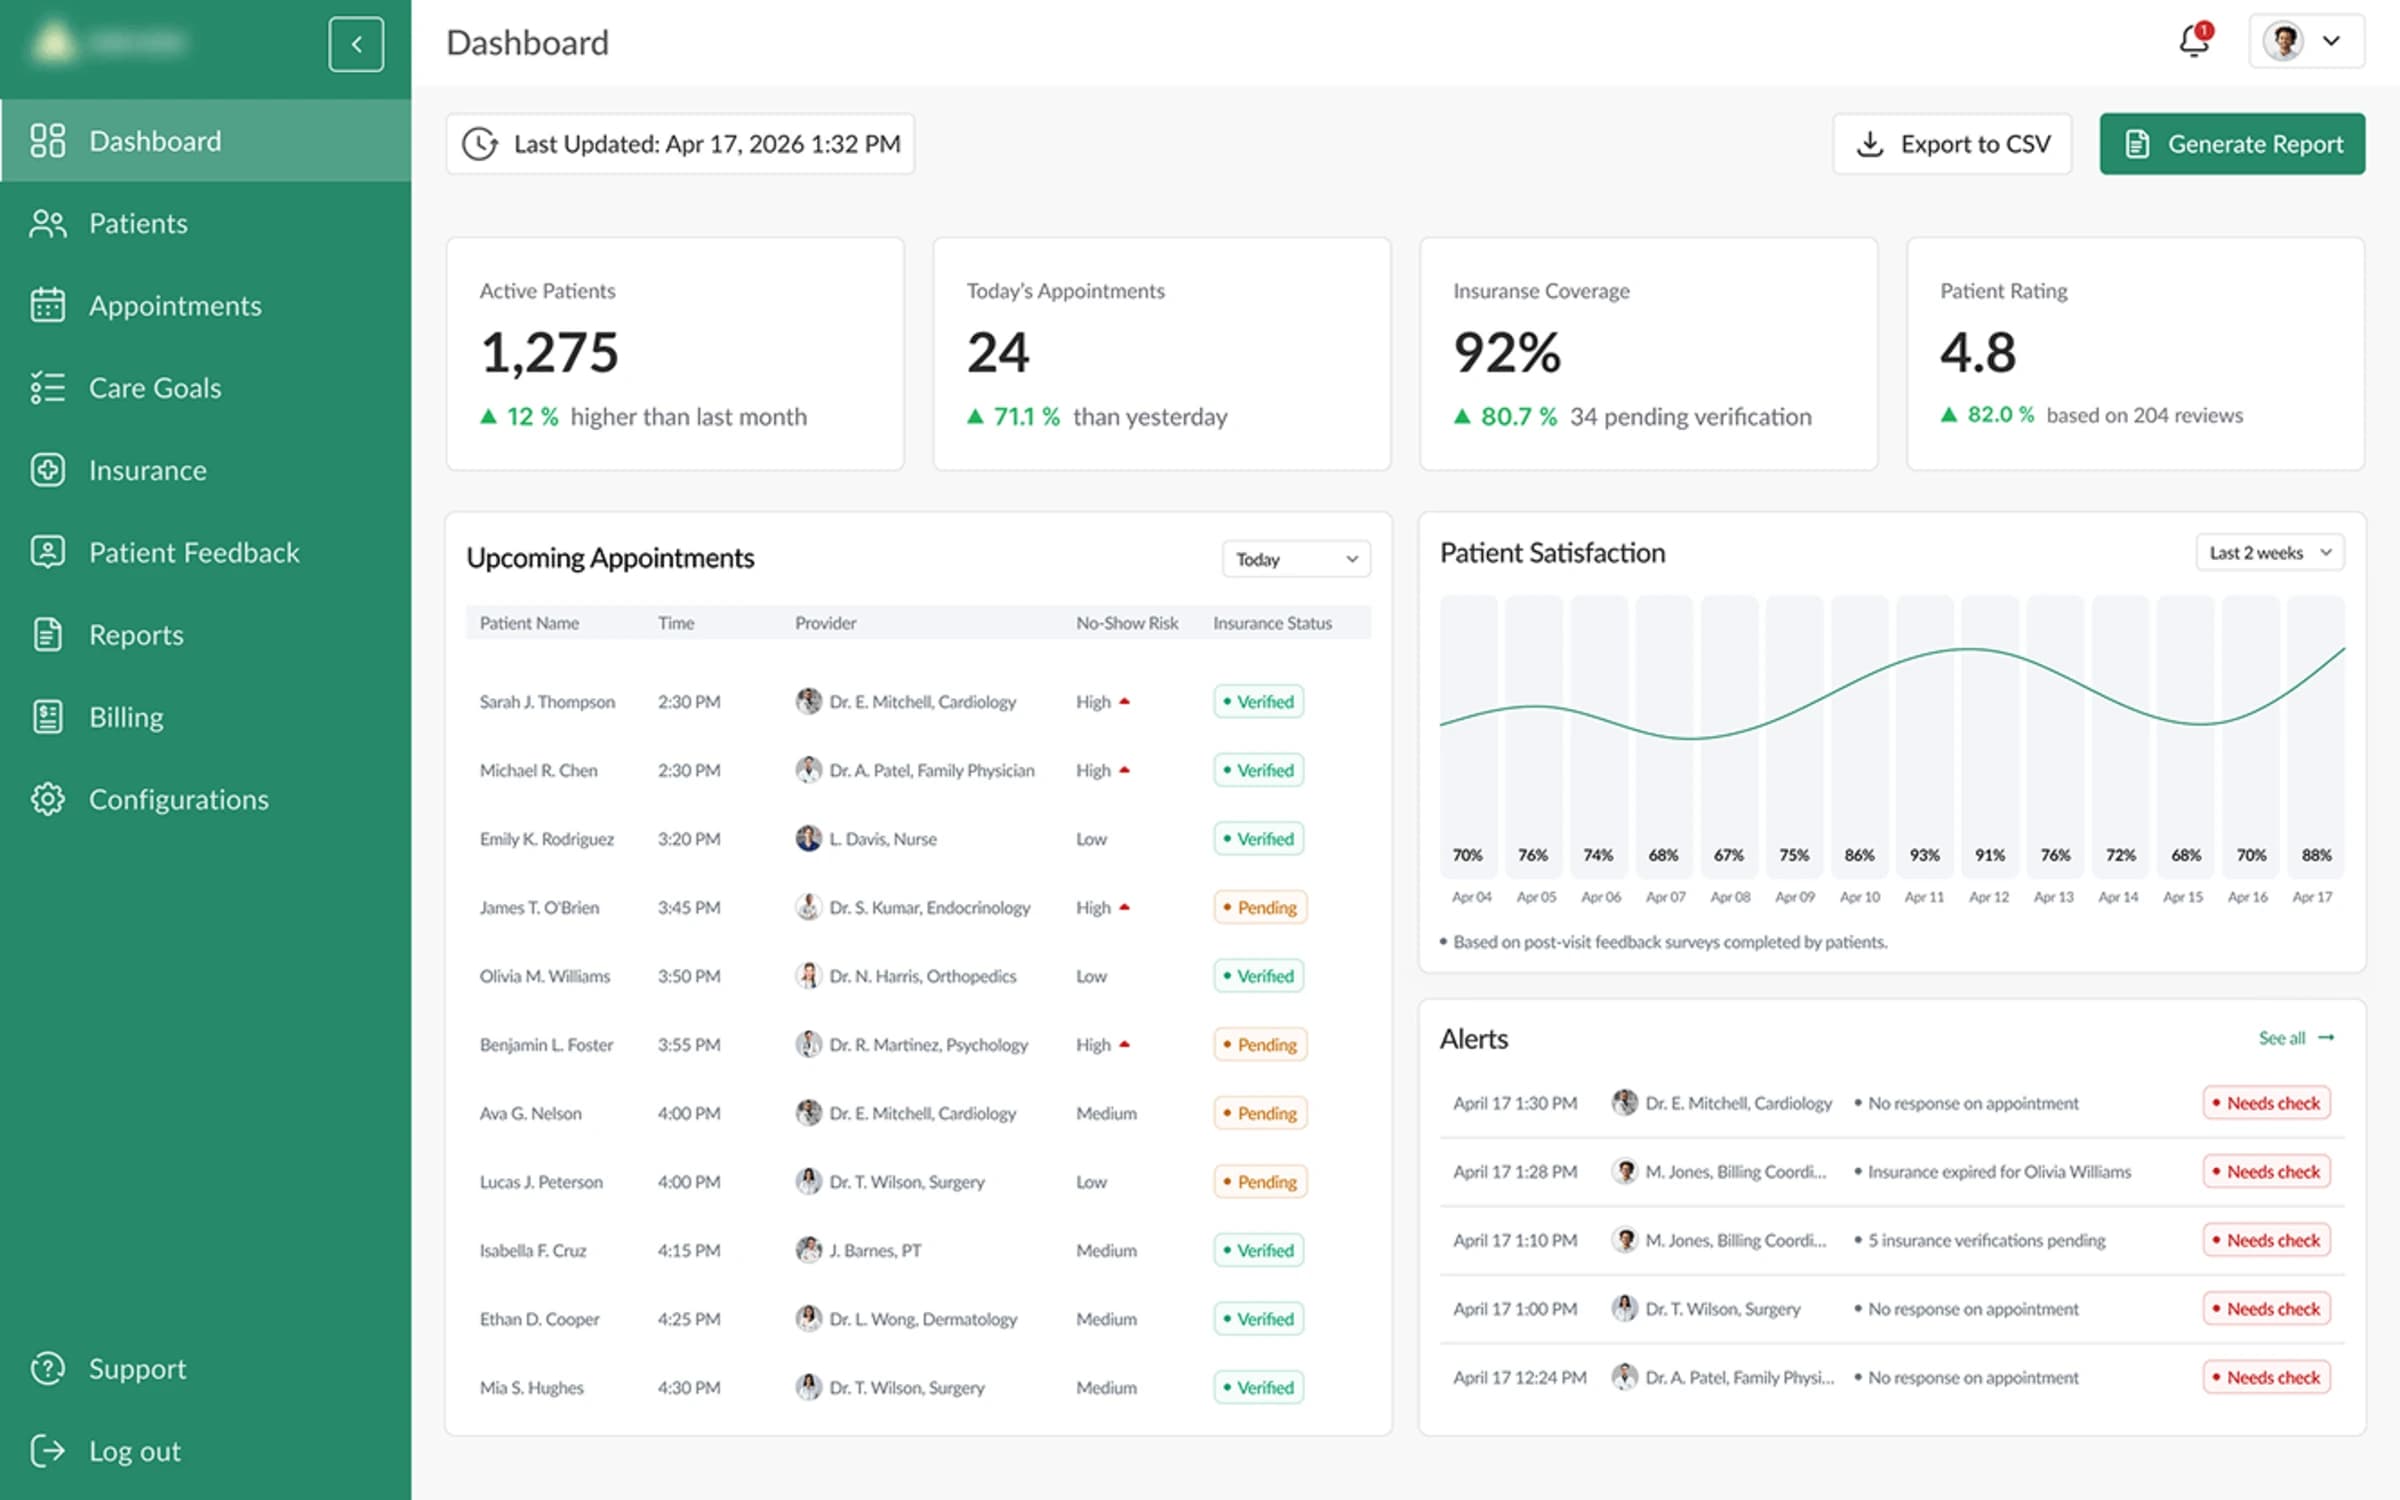The width and height of the screenshot is (2400, 1500).
Task: Click Verified status for Emily K. Rodriguez
Action: (x=1258, y=839)
